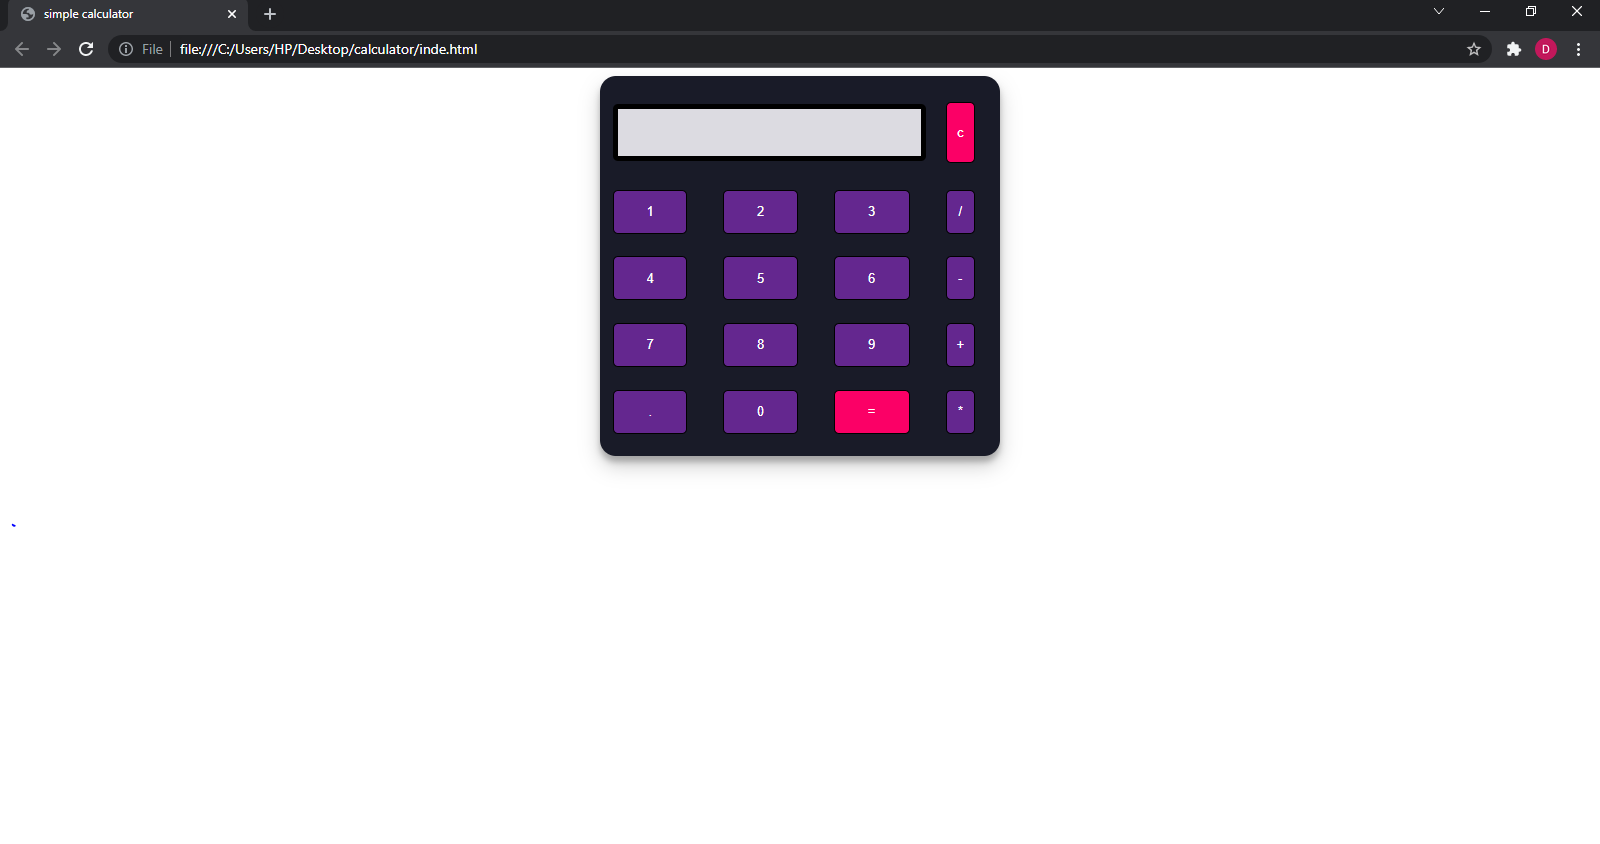Select the division operator button
Image resolution: width=1600 pixels, height=844 pixels.
pyautogui.click(x=960, y=212)
